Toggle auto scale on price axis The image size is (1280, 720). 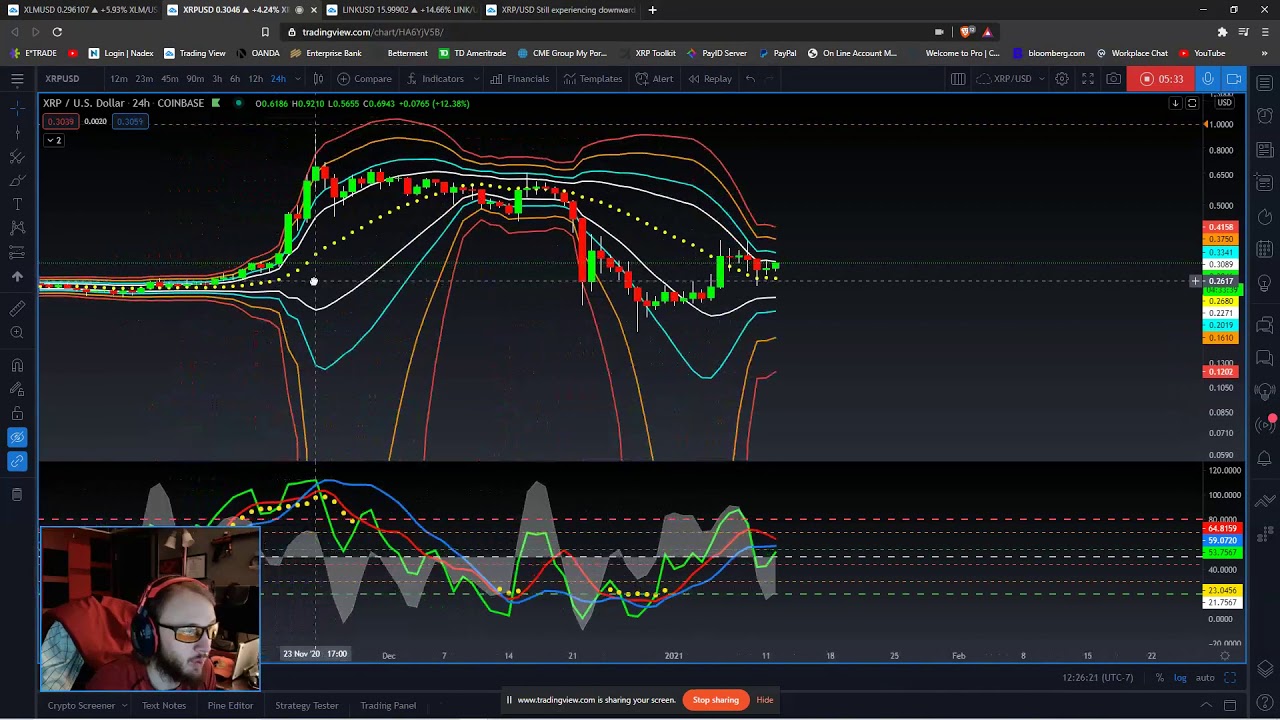(1205, 678)
